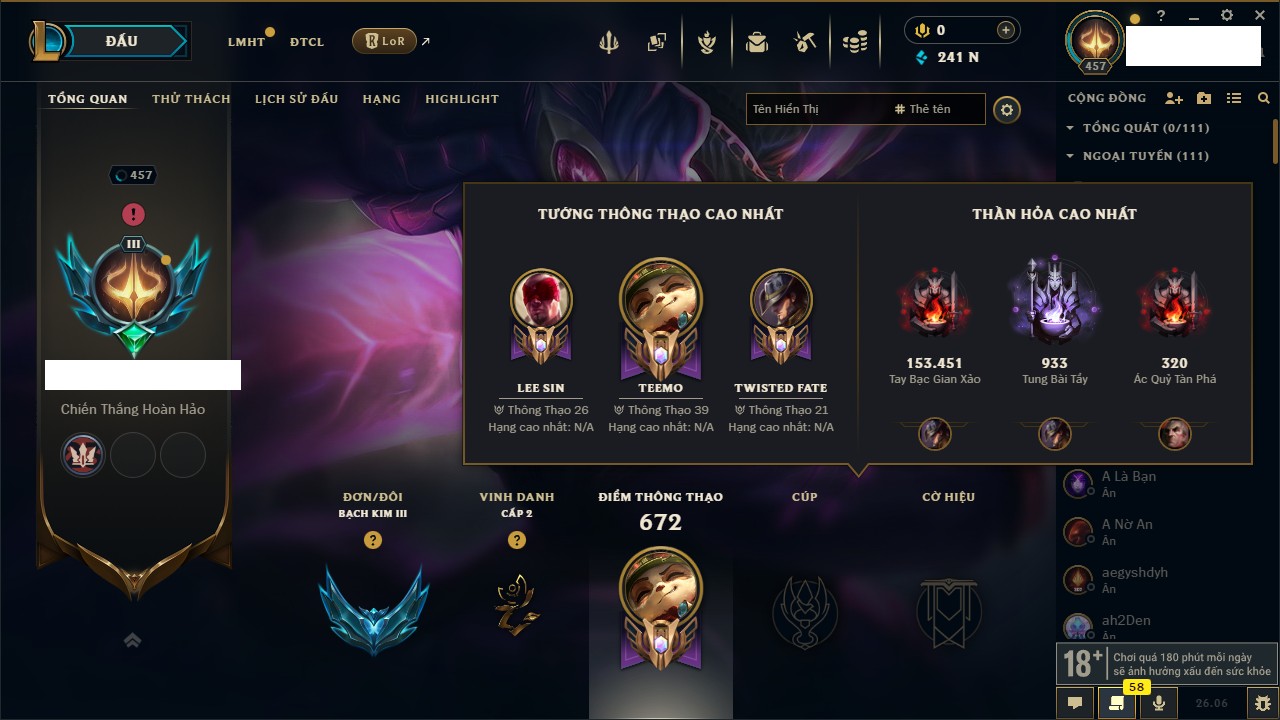This screenshot has height=720, width=1280.
Task: Open the chat bubble icon at bottom
Action: pos(1075,703)
